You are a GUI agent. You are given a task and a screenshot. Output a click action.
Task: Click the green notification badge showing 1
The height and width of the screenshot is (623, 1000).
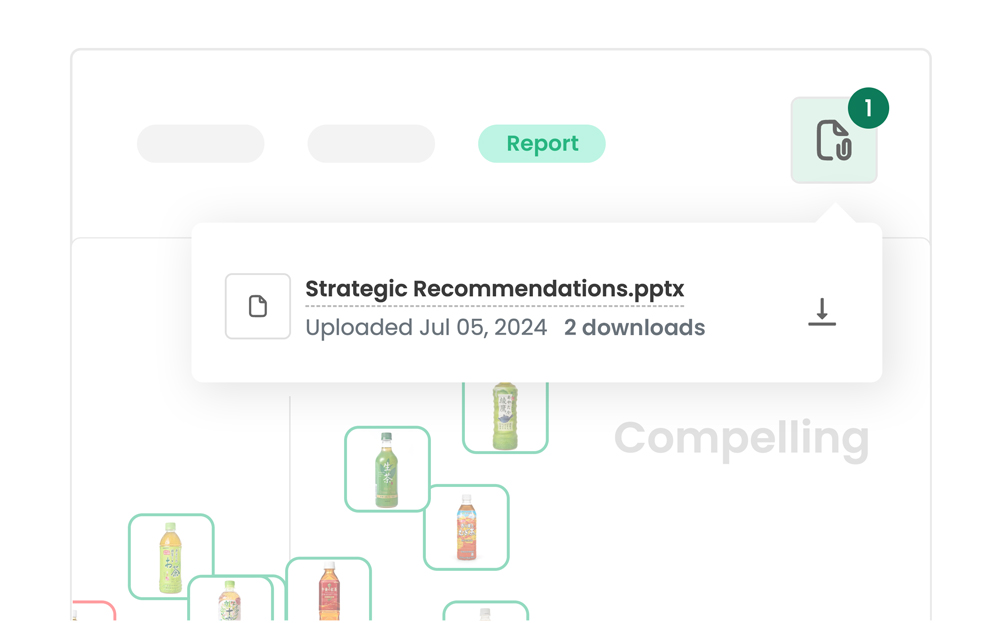pyautogui.click(x=868, y=108)
